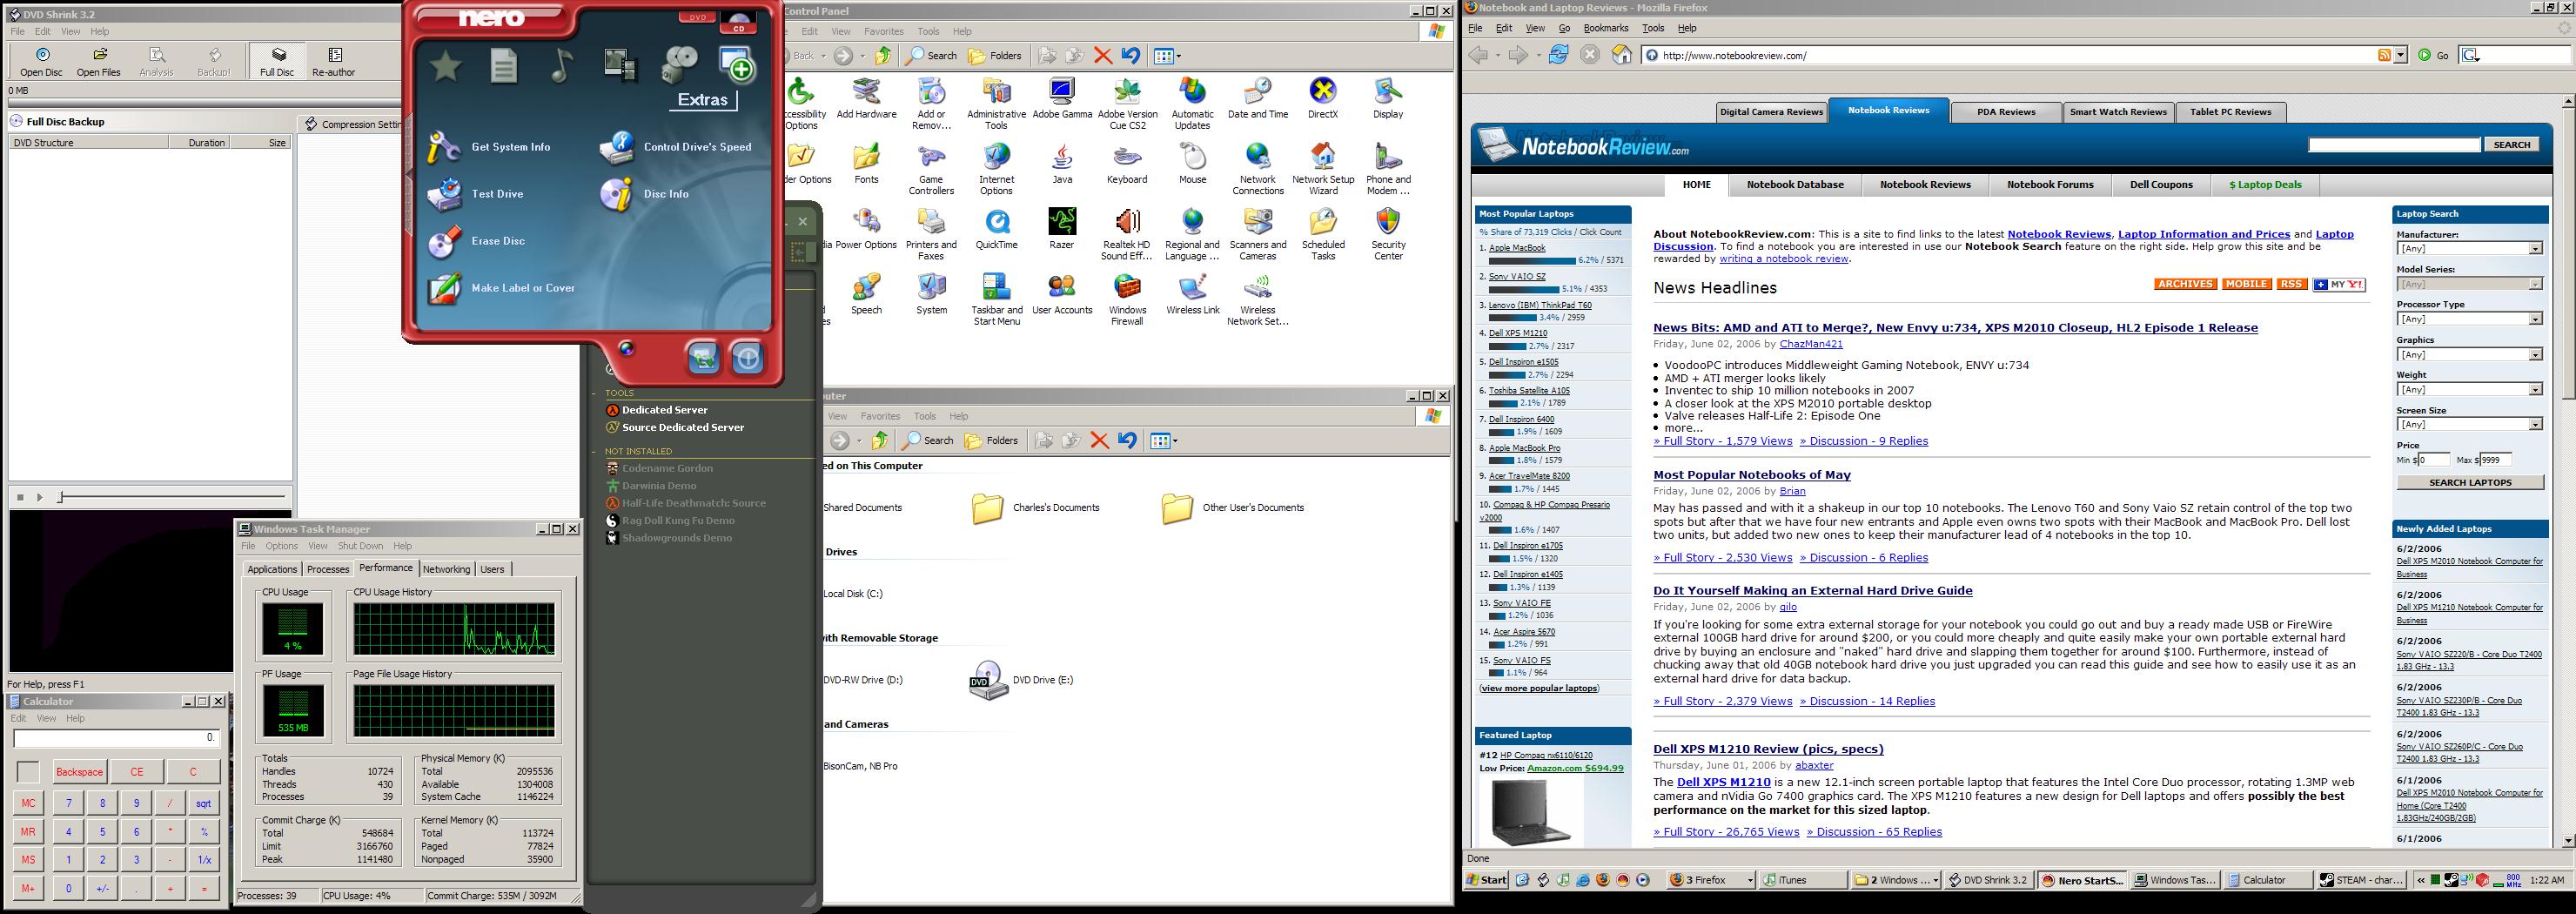Open Dell XPS M1210 Review headline link

(1768, 749)
